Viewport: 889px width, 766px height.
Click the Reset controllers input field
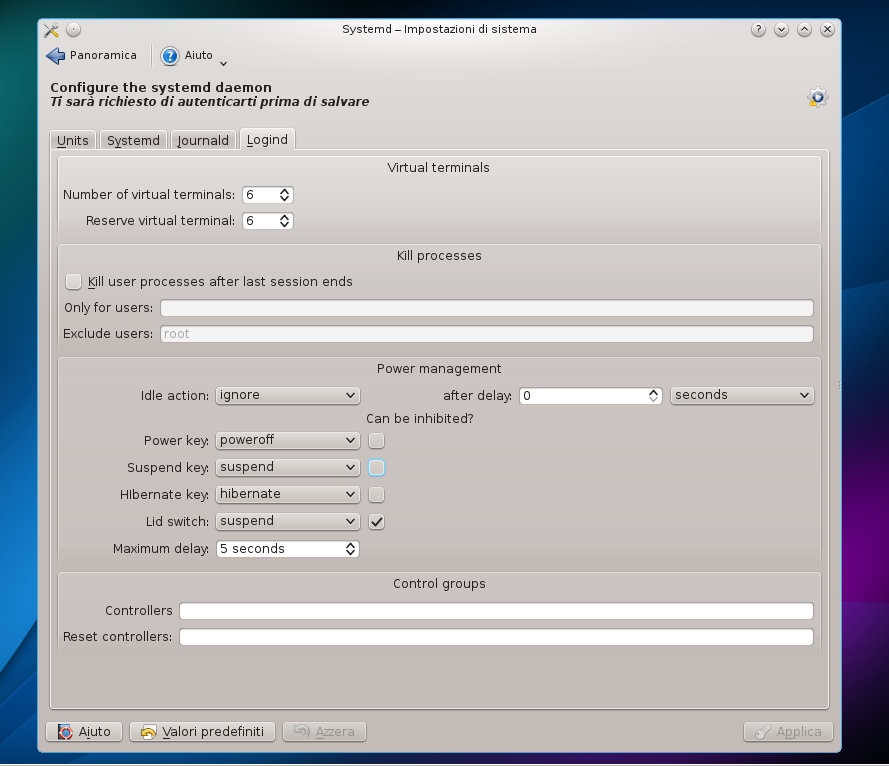click(496, 637)
